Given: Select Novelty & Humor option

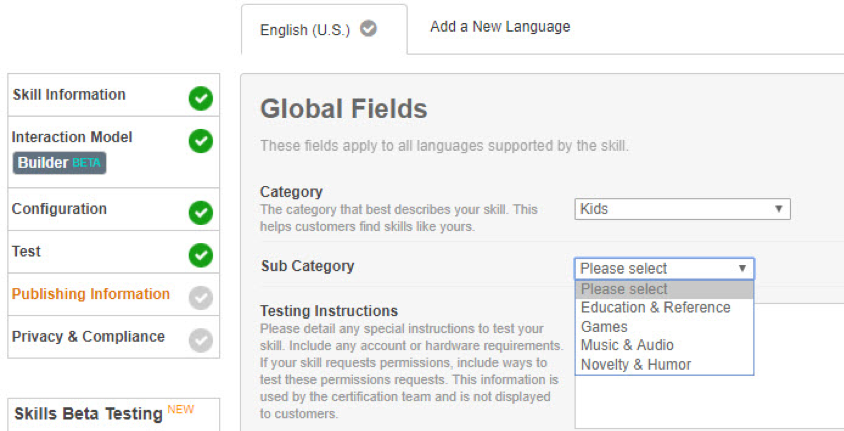Looking at the screenshot, I should click(635, 365).
